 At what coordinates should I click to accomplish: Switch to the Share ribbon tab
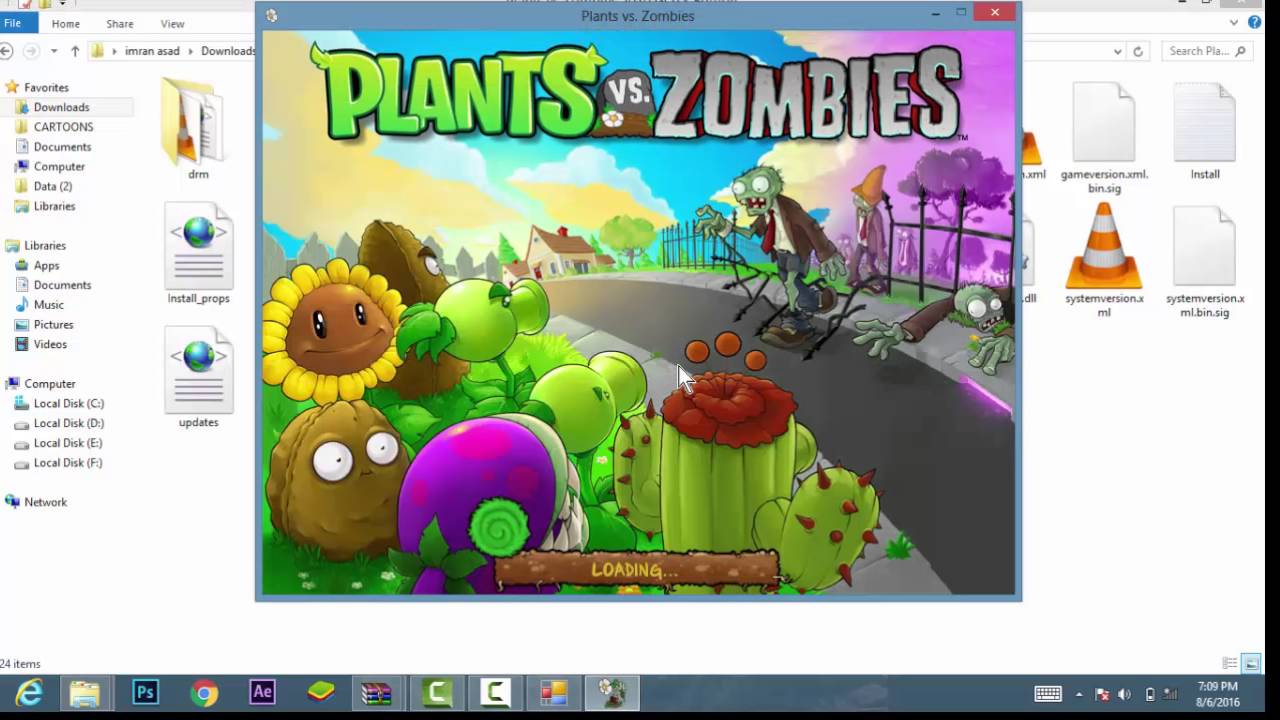click(x=120, y=23)
